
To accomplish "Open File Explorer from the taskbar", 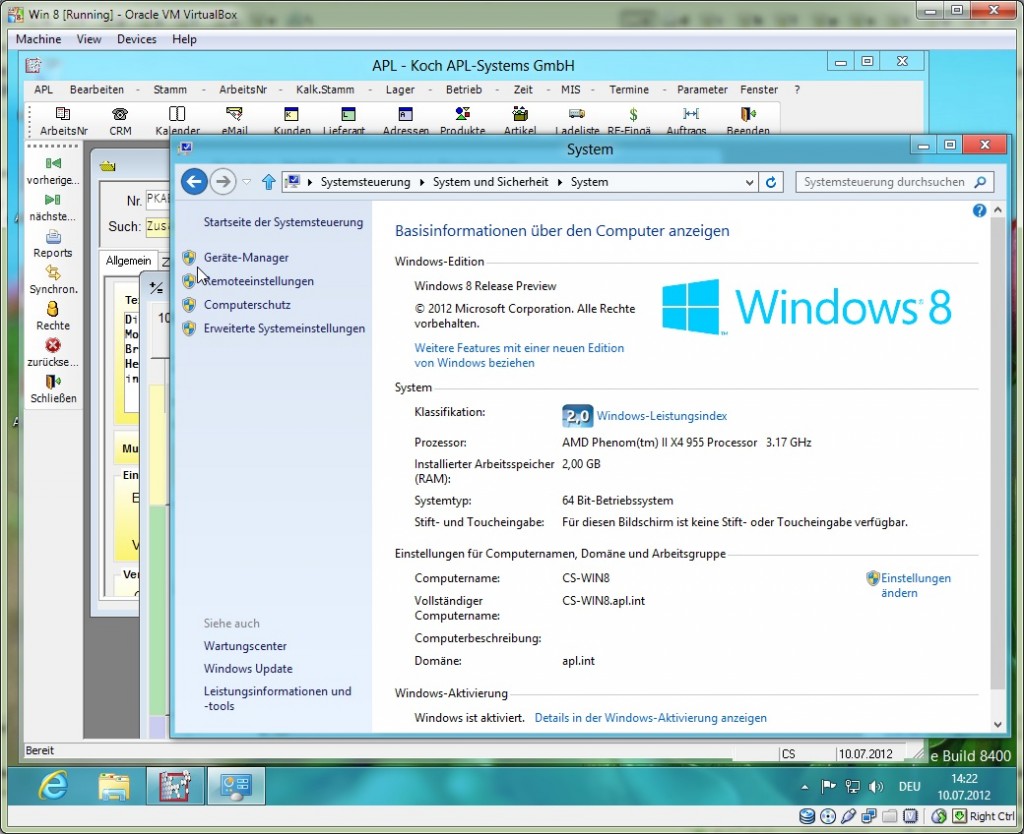I will pyautogui.click(x=114, y=786).
